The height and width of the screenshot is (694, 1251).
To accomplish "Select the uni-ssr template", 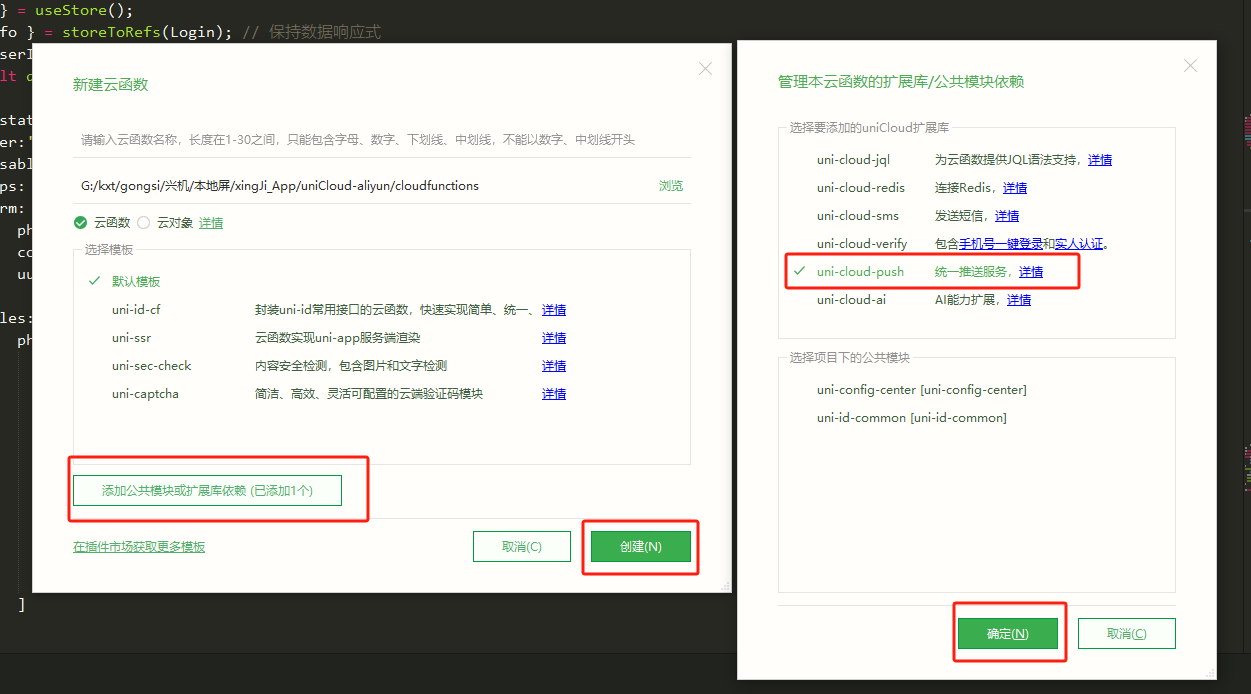I will (x=132, y=338).
